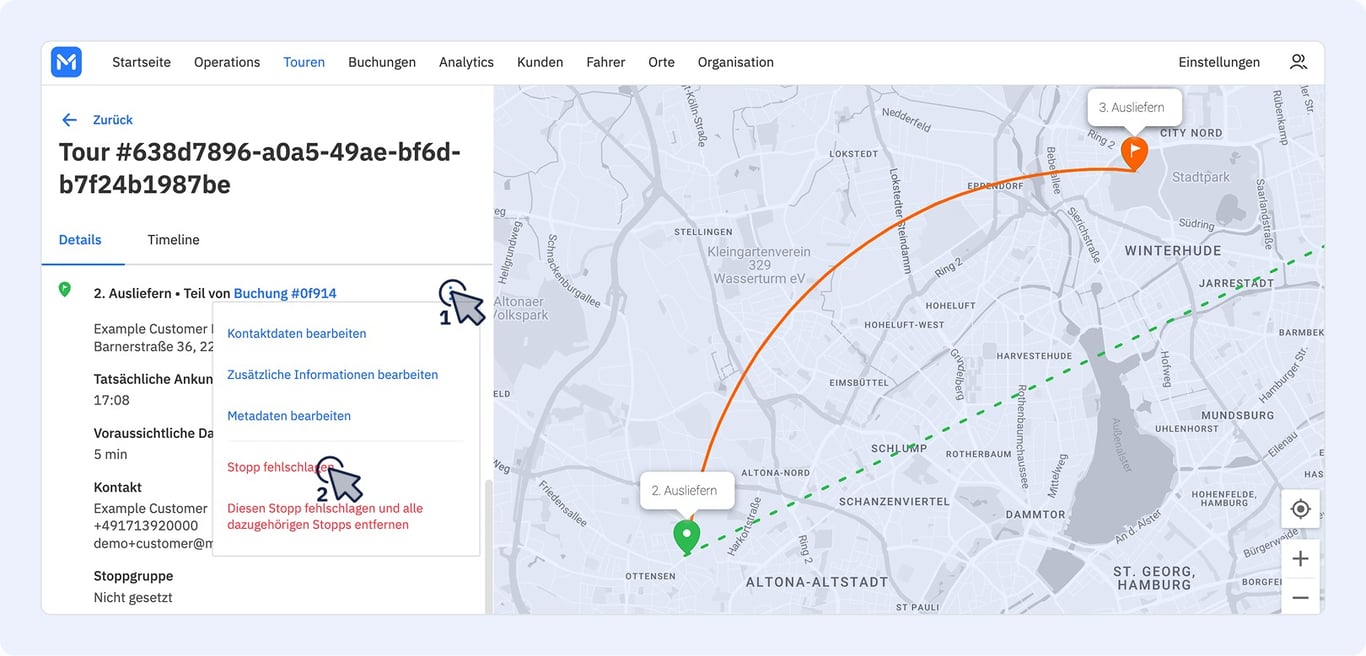
Task: Open the Organisation nav item
Action: 736,62
